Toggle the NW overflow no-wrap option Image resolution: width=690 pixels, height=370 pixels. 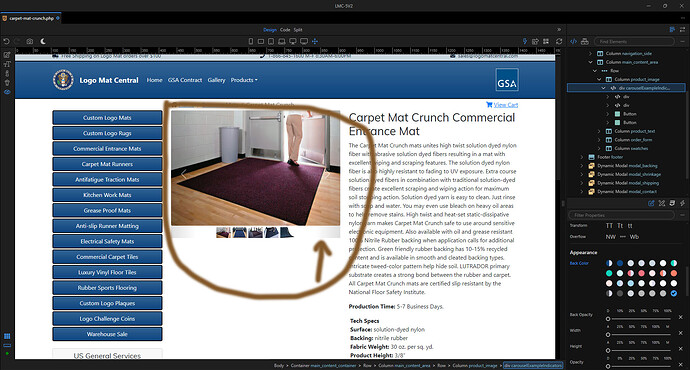point(610,237)
